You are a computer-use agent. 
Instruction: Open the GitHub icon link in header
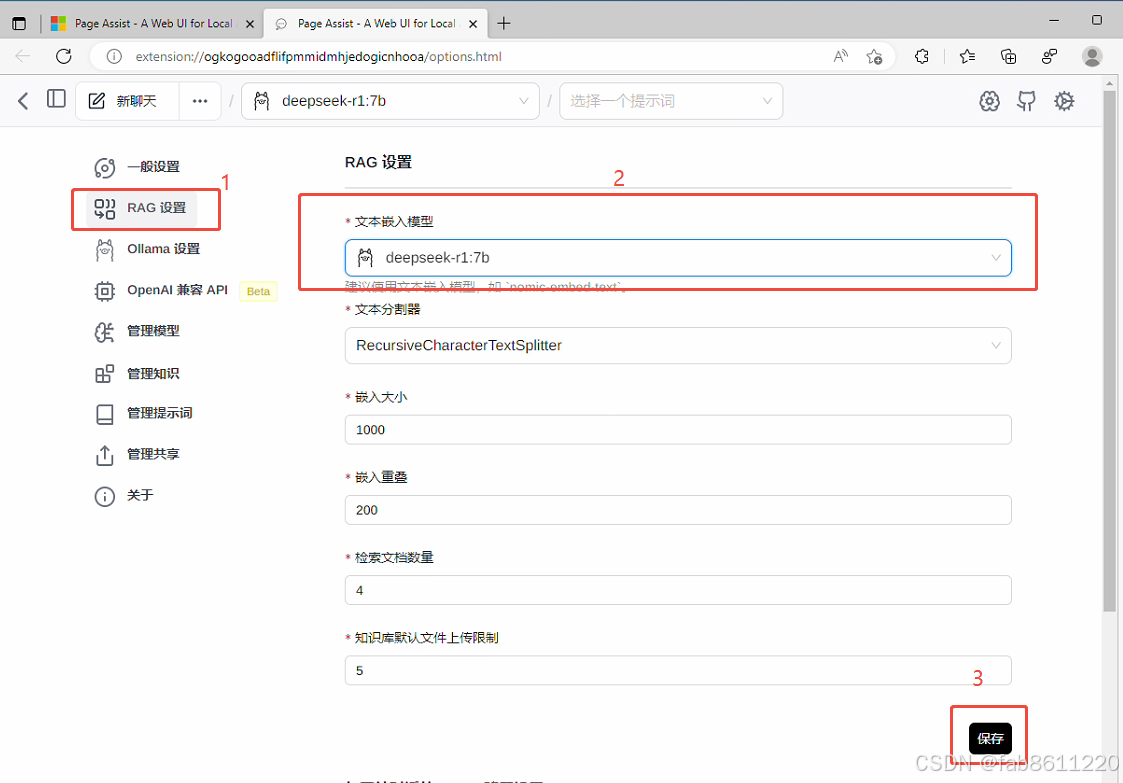pos(1026,101)
